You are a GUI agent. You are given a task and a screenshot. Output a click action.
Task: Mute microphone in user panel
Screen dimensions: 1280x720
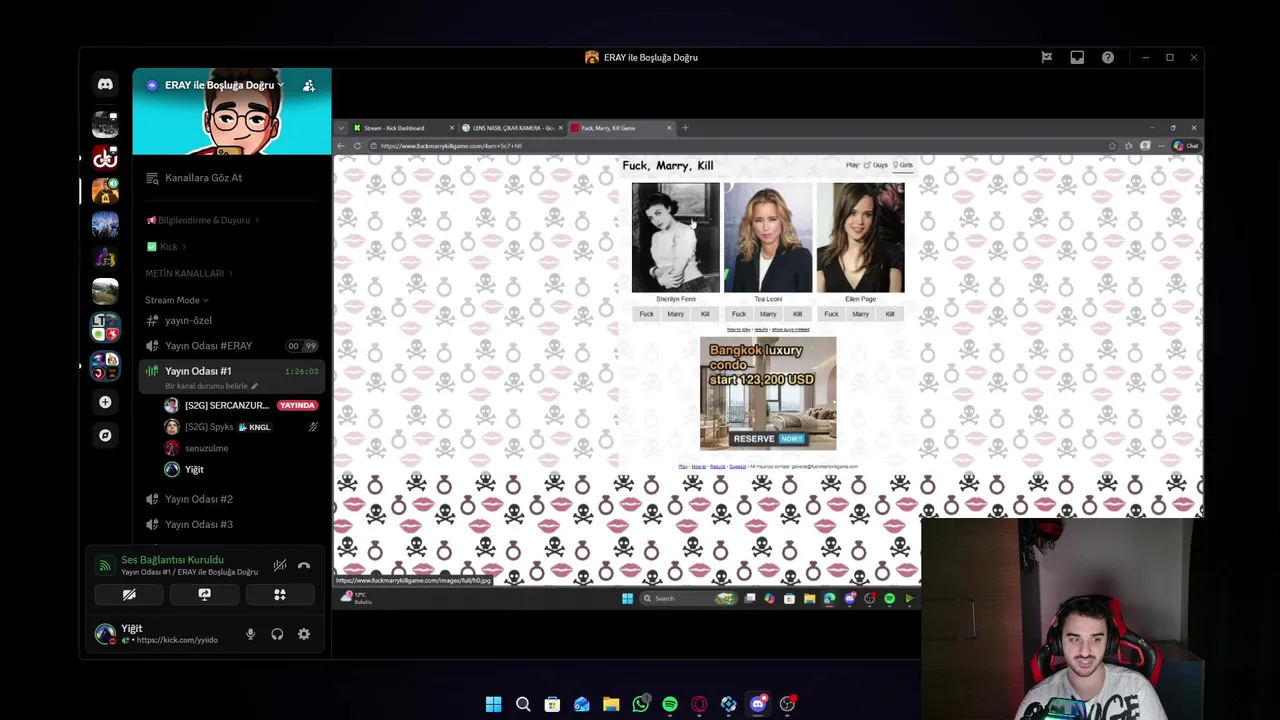coord(250,634)
